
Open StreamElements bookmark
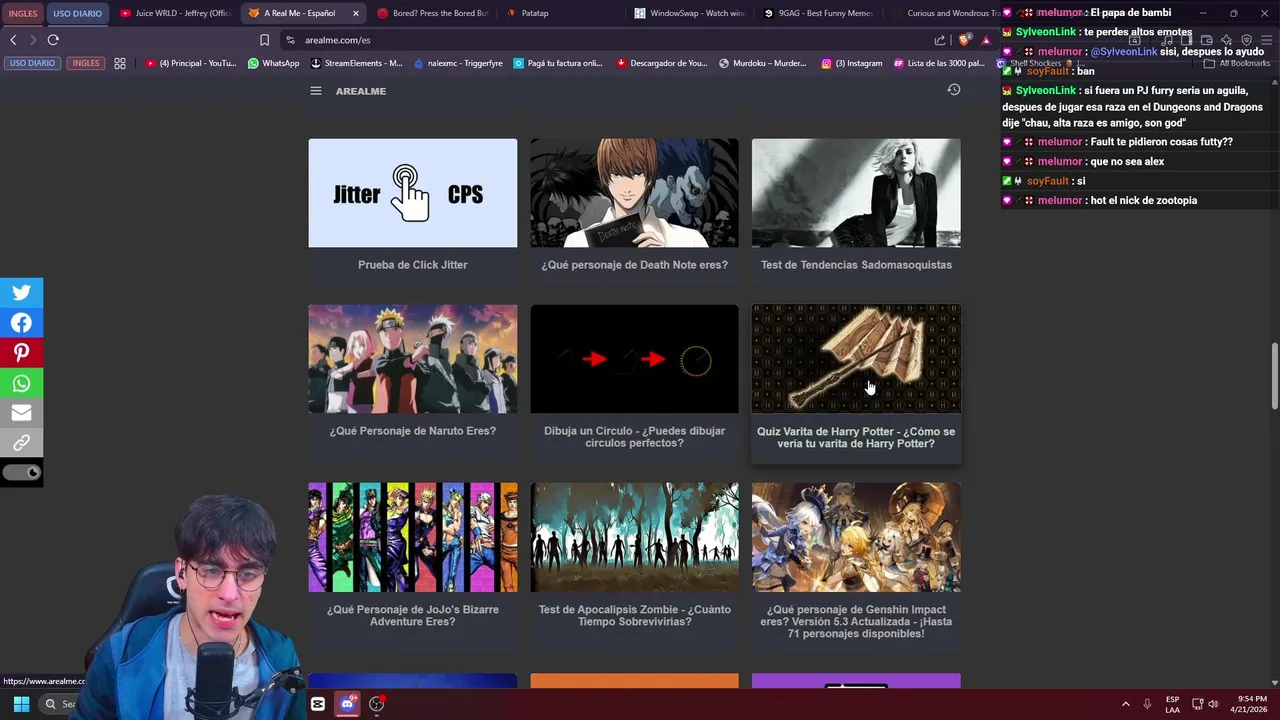click(357, 63)
